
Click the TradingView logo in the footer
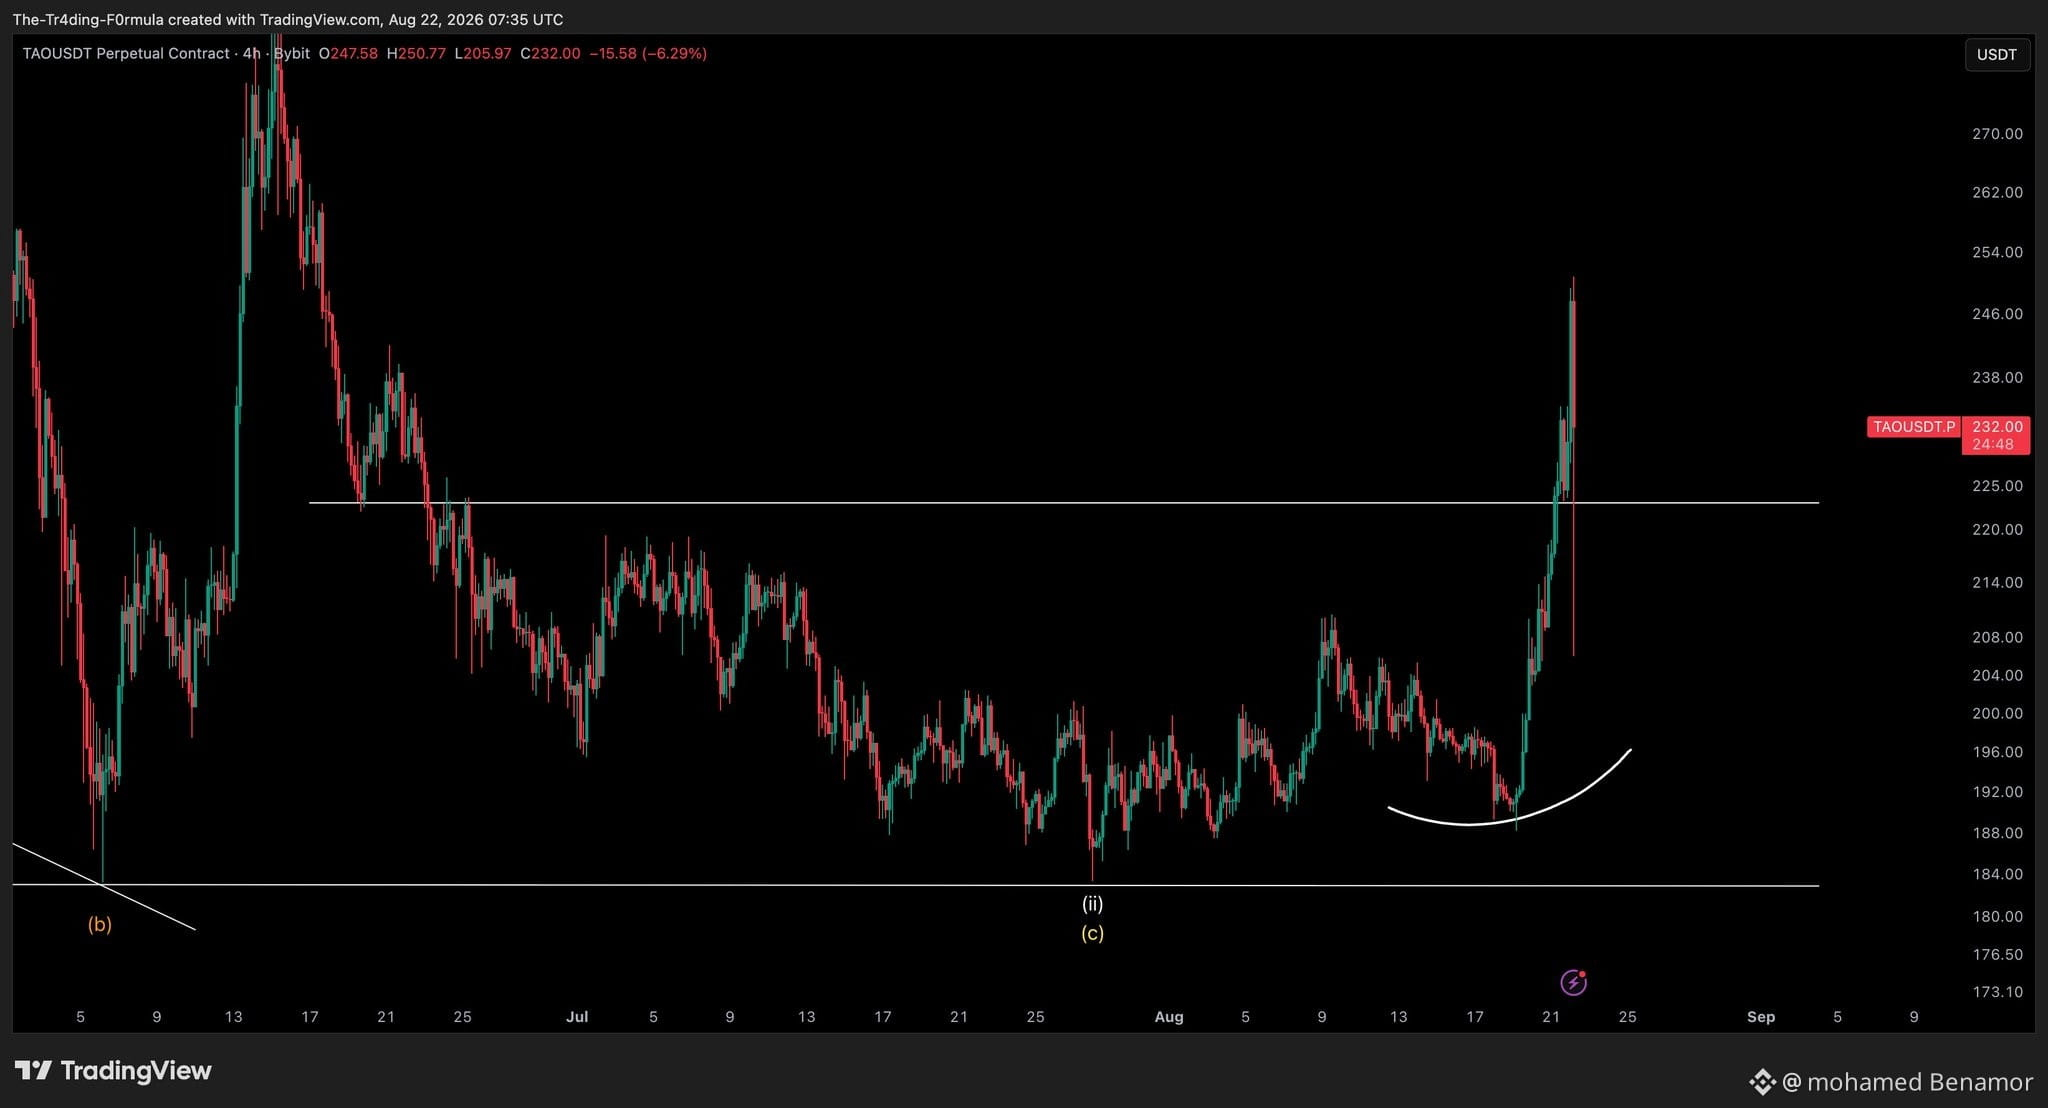(113, 1071)
